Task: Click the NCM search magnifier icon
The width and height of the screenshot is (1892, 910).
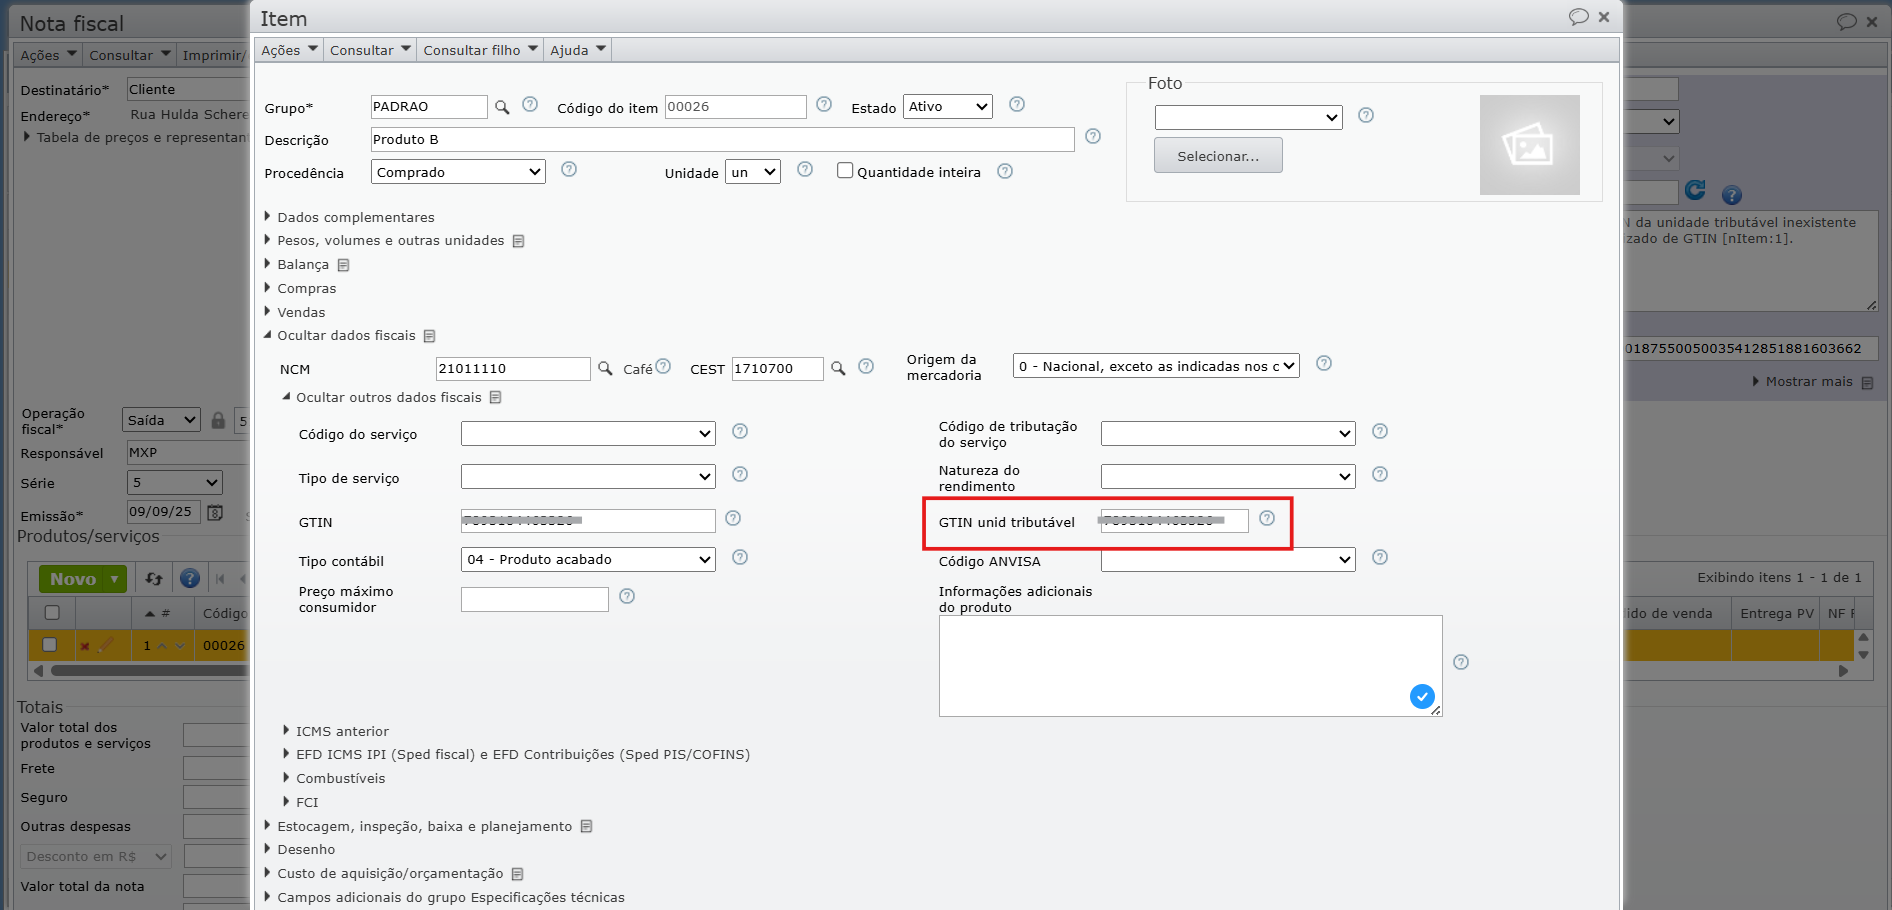Action: tap(605, 369)
